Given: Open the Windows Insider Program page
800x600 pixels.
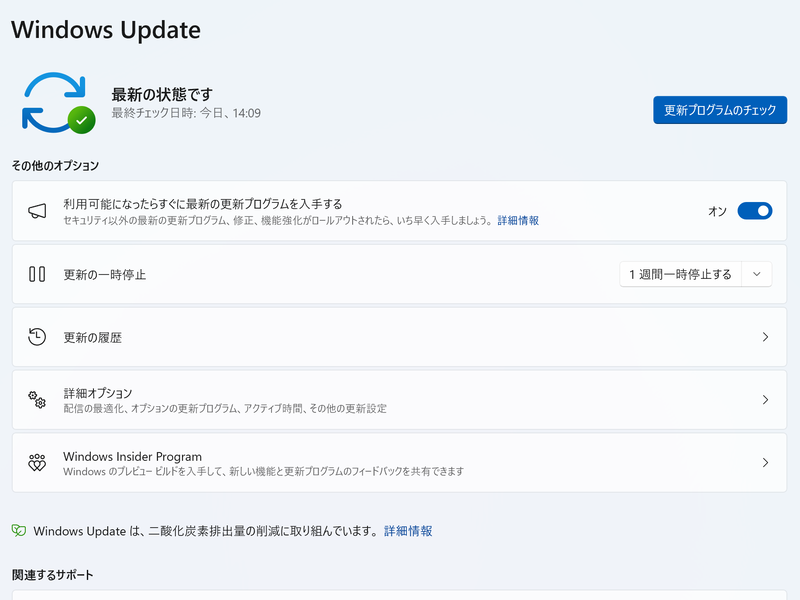Looking at the screenshot, I should coord(400,462).
